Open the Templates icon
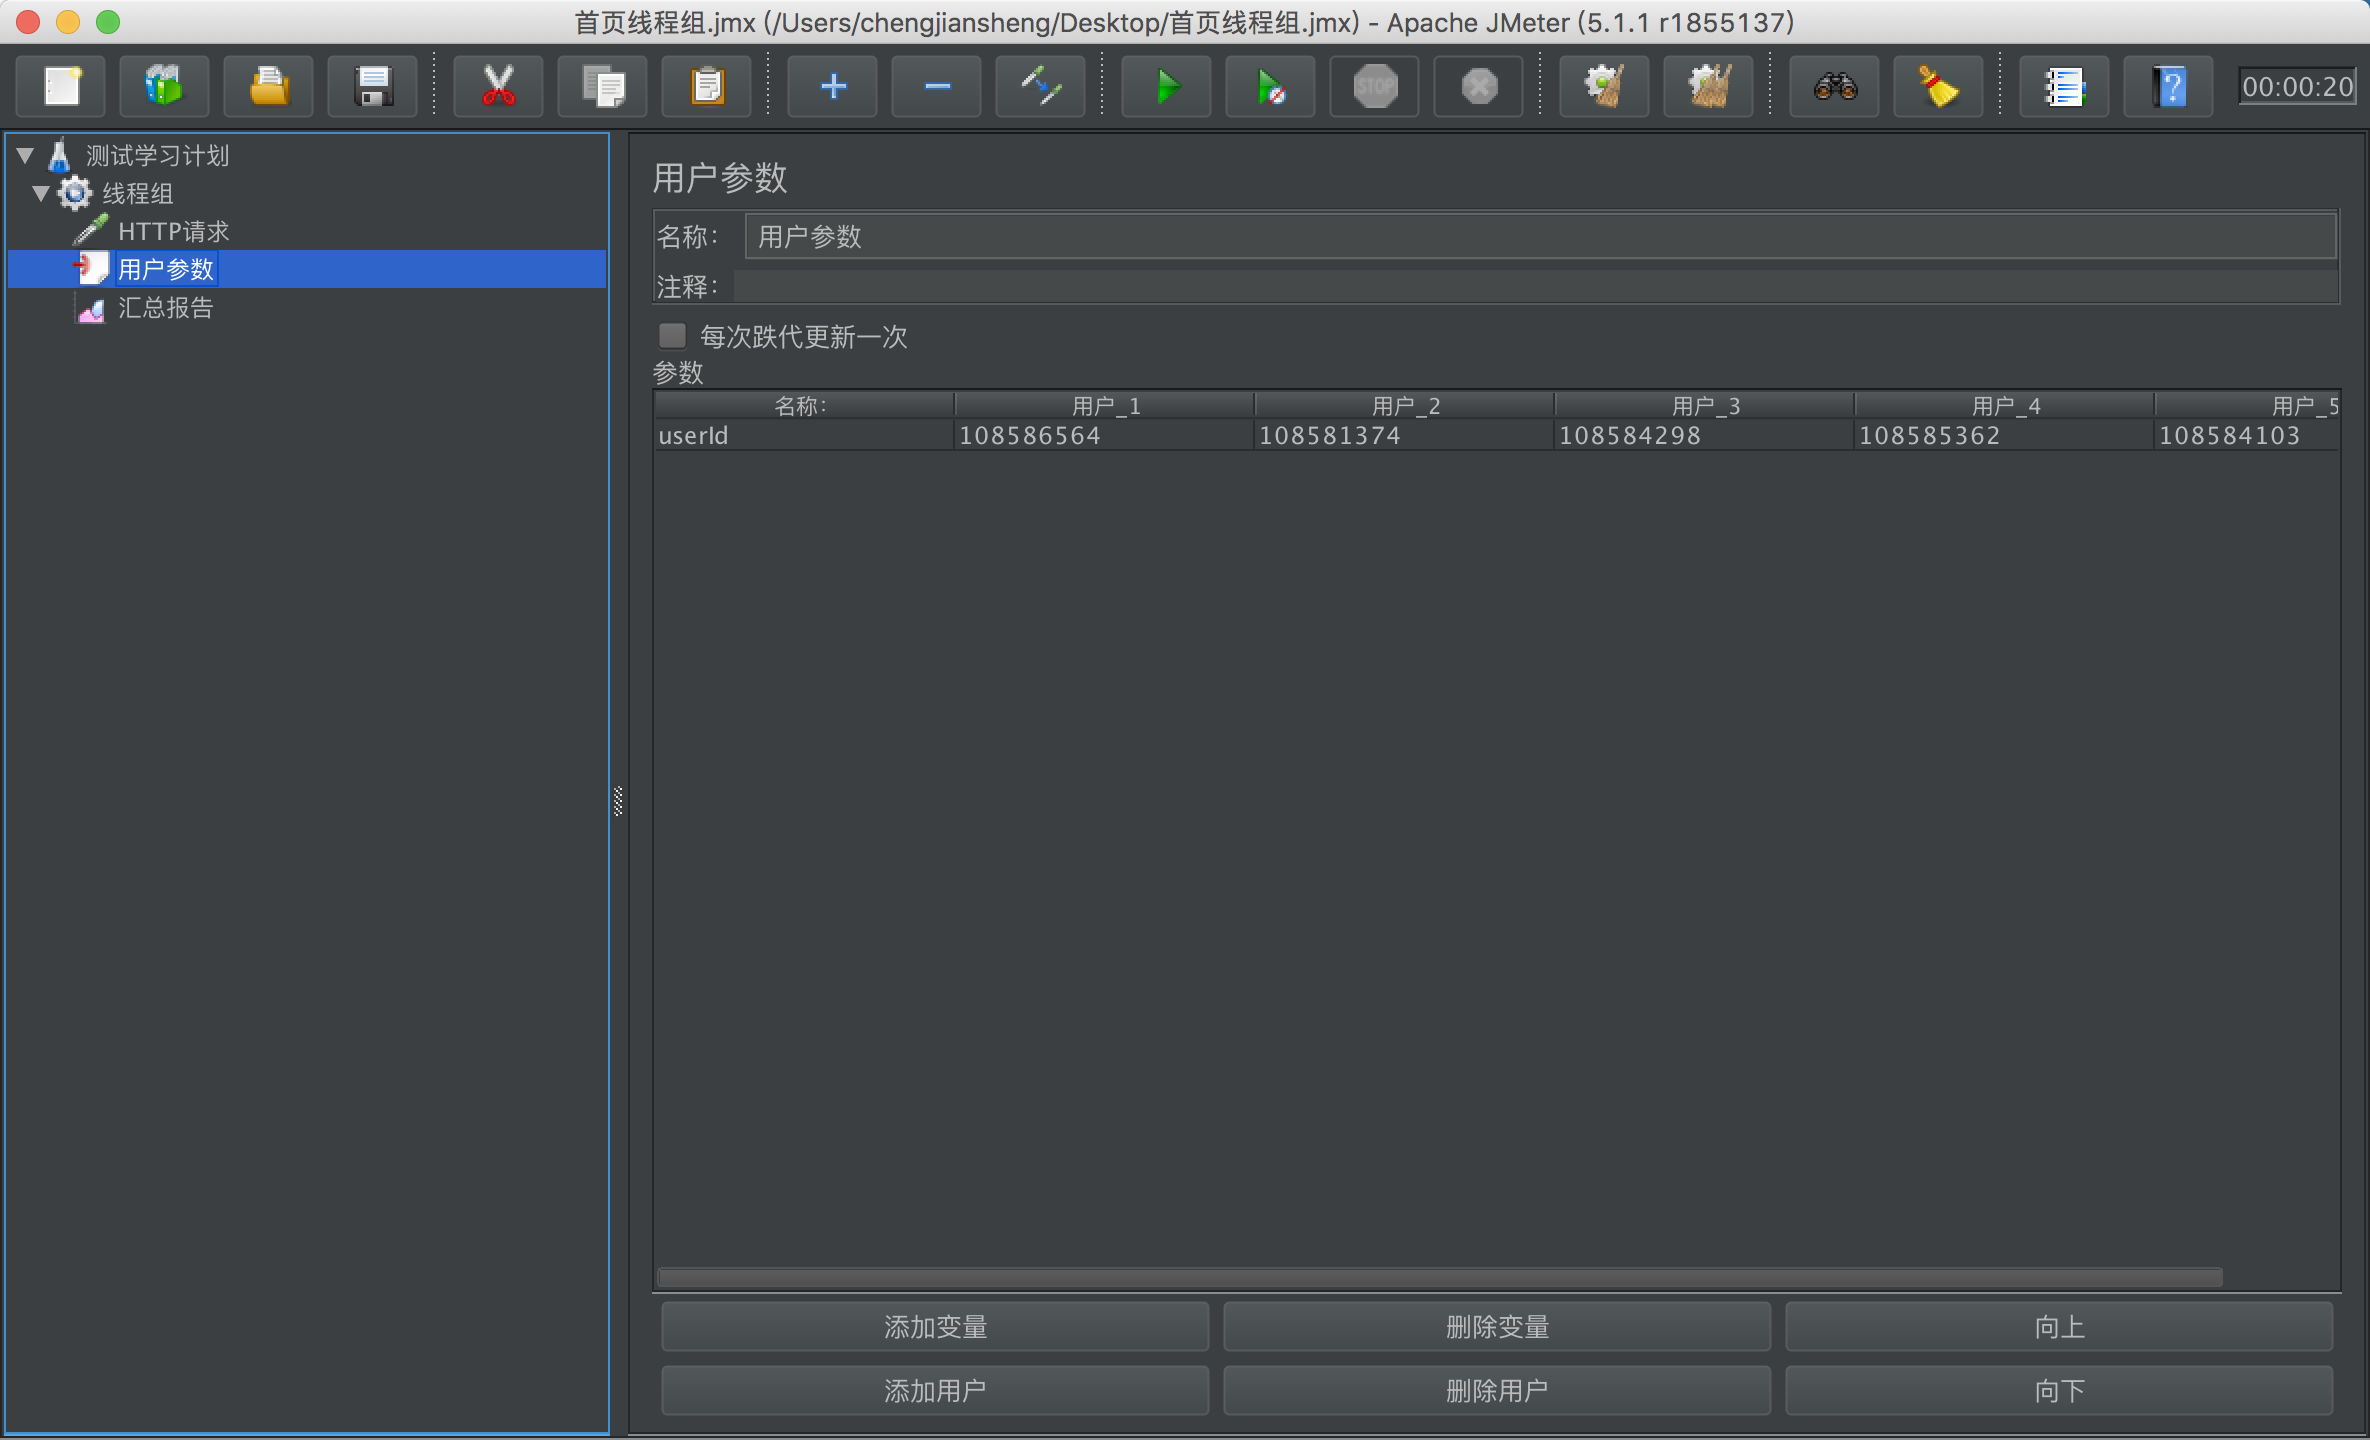 (x=165, y=87)
